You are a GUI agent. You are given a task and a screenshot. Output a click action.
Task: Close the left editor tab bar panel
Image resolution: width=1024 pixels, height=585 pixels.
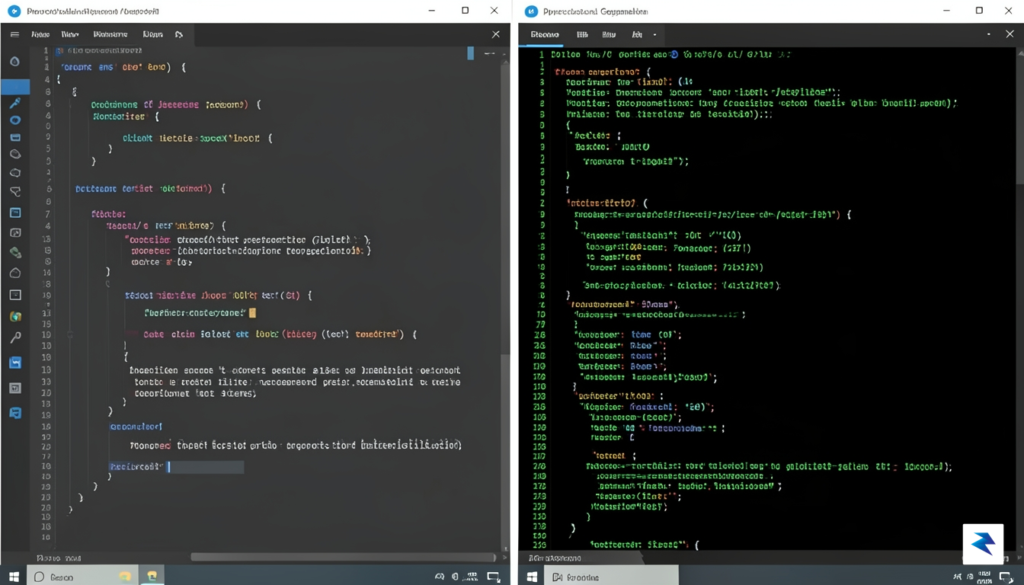pyautogui.click(x=496, y=34)
